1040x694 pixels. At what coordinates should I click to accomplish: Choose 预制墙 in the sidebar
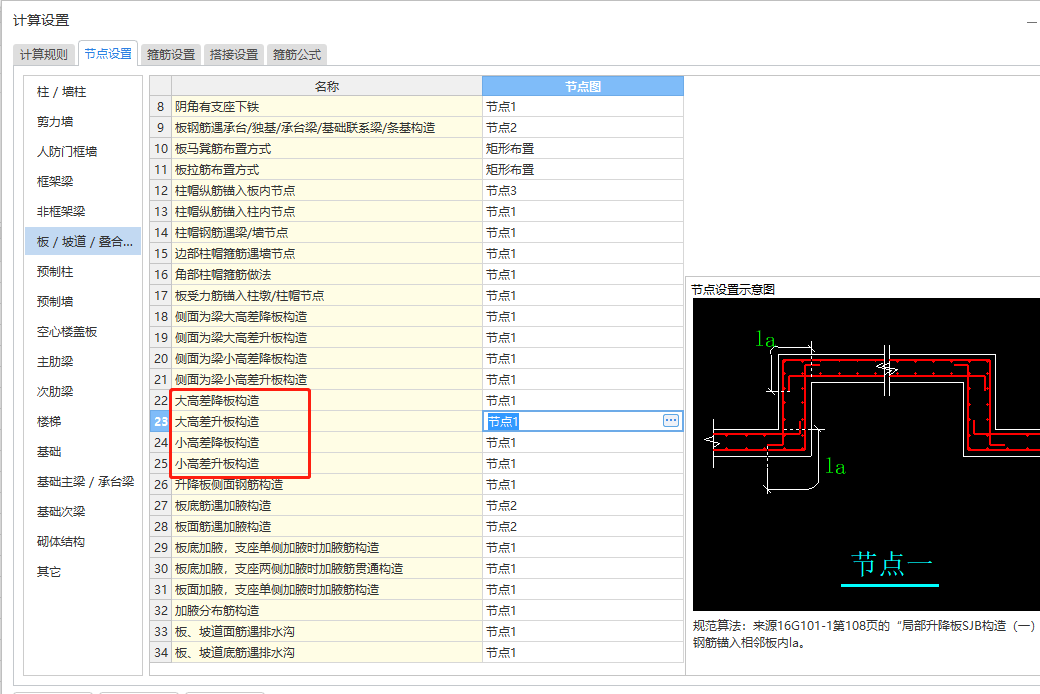coord(83,301)
